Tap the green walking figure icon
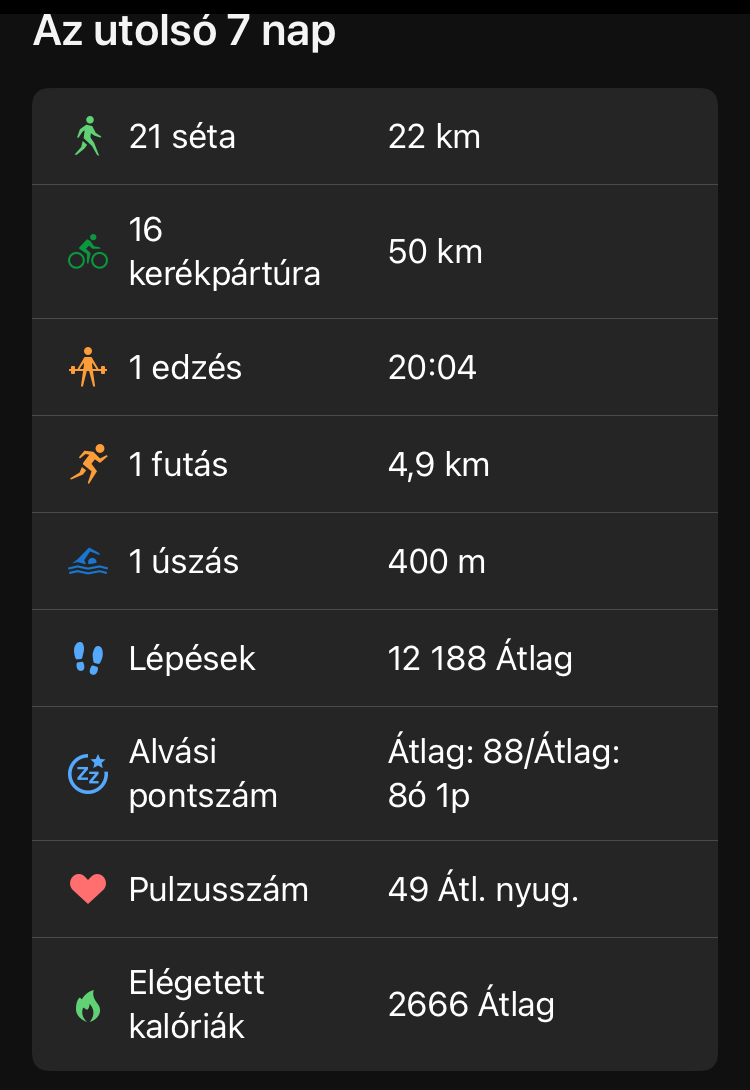This screenshot has height=1090, width=750. (x=88, y=137)
